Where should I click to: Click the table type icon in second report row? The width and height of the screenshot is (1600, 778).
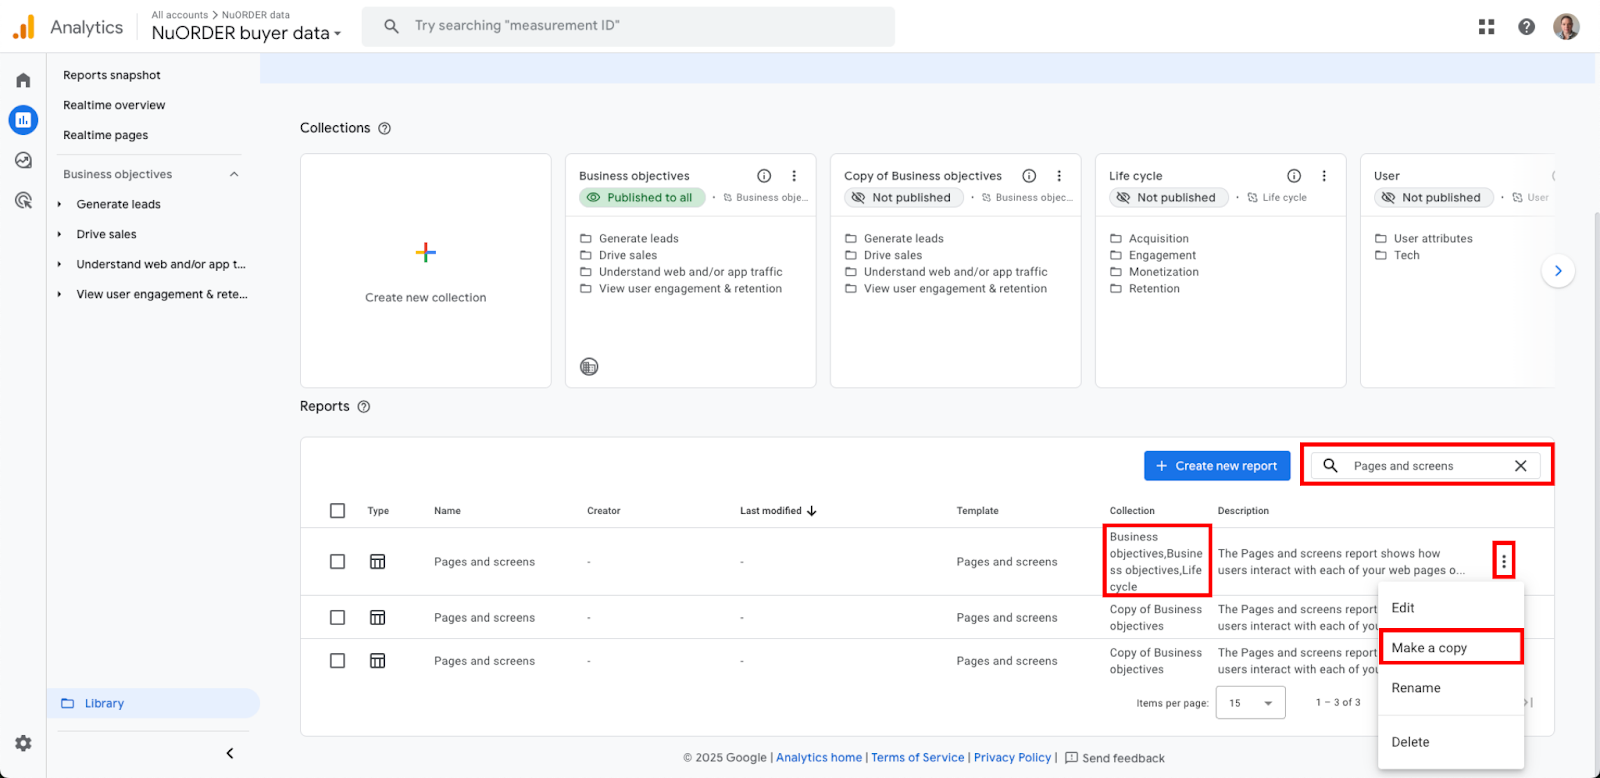377,618
